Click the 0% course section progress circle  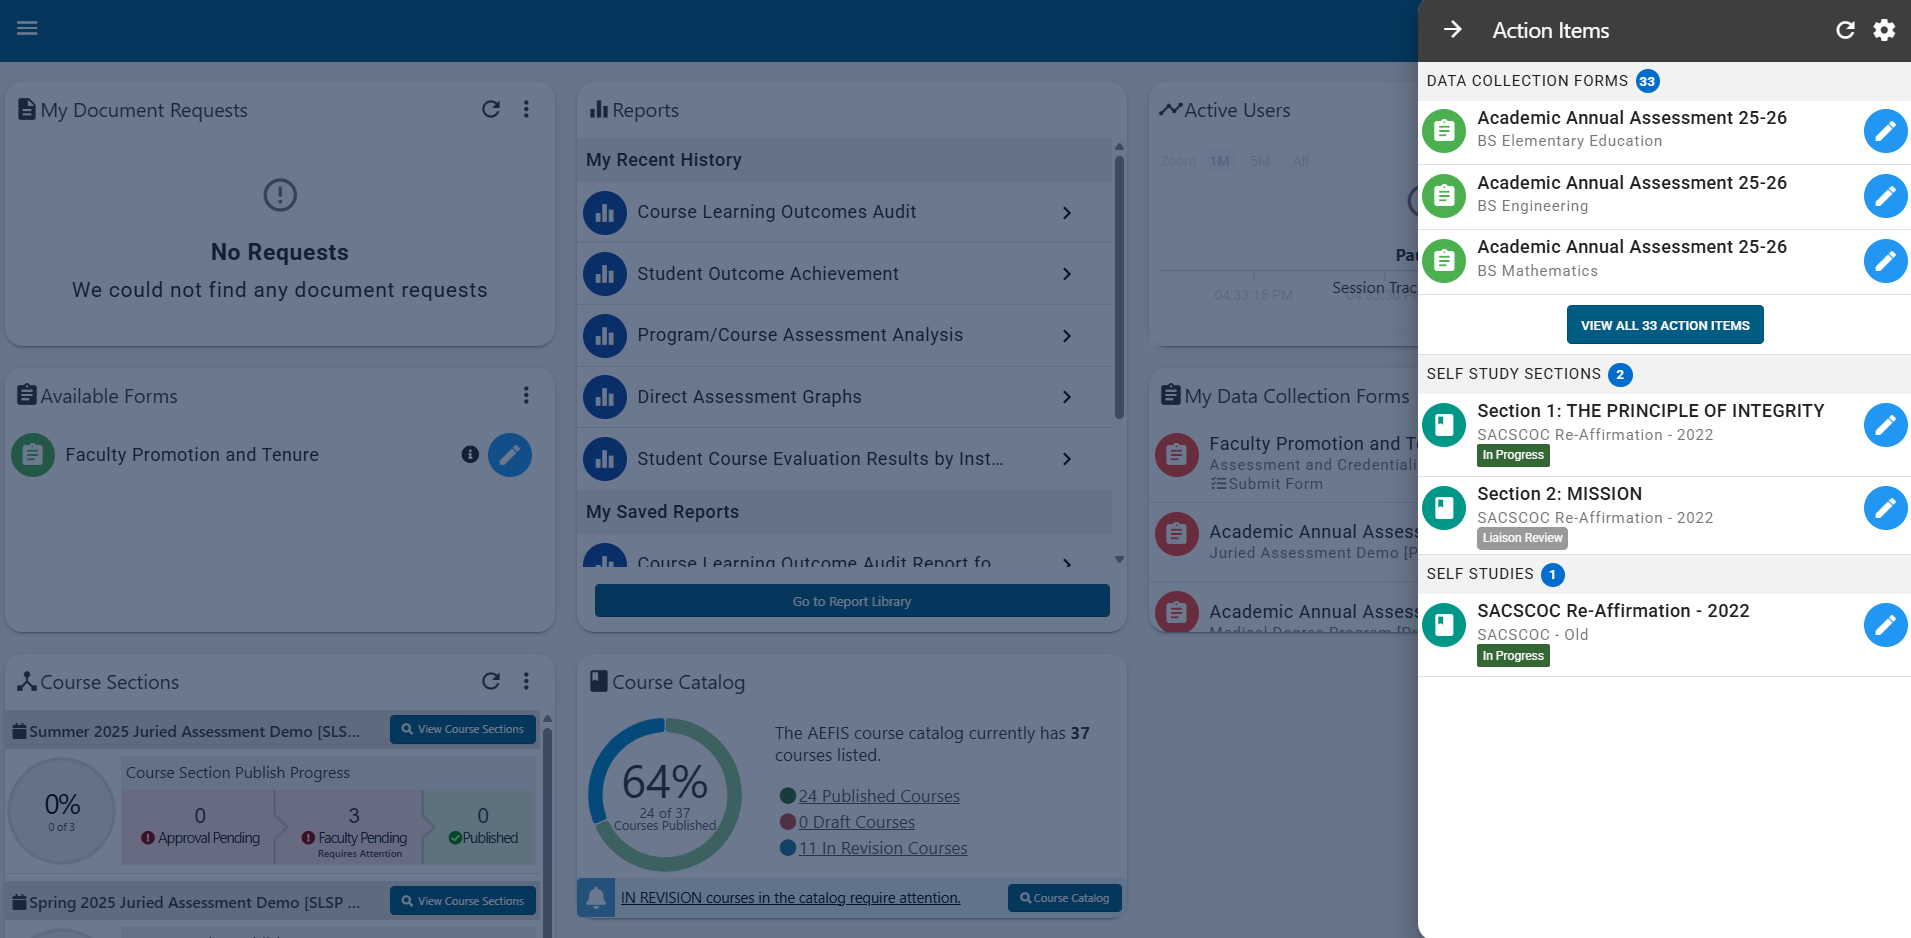coord(62,812)
